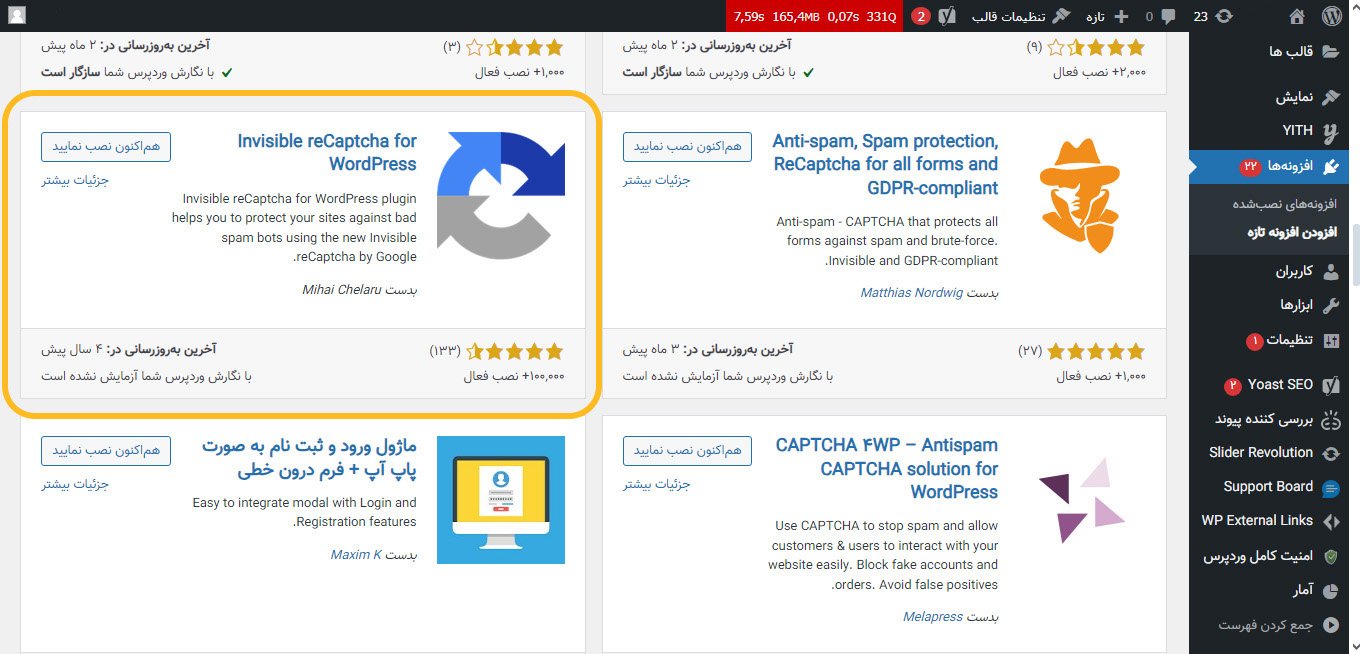Open the 'Invisible reCaptcha for WordPress' title link

327,152
